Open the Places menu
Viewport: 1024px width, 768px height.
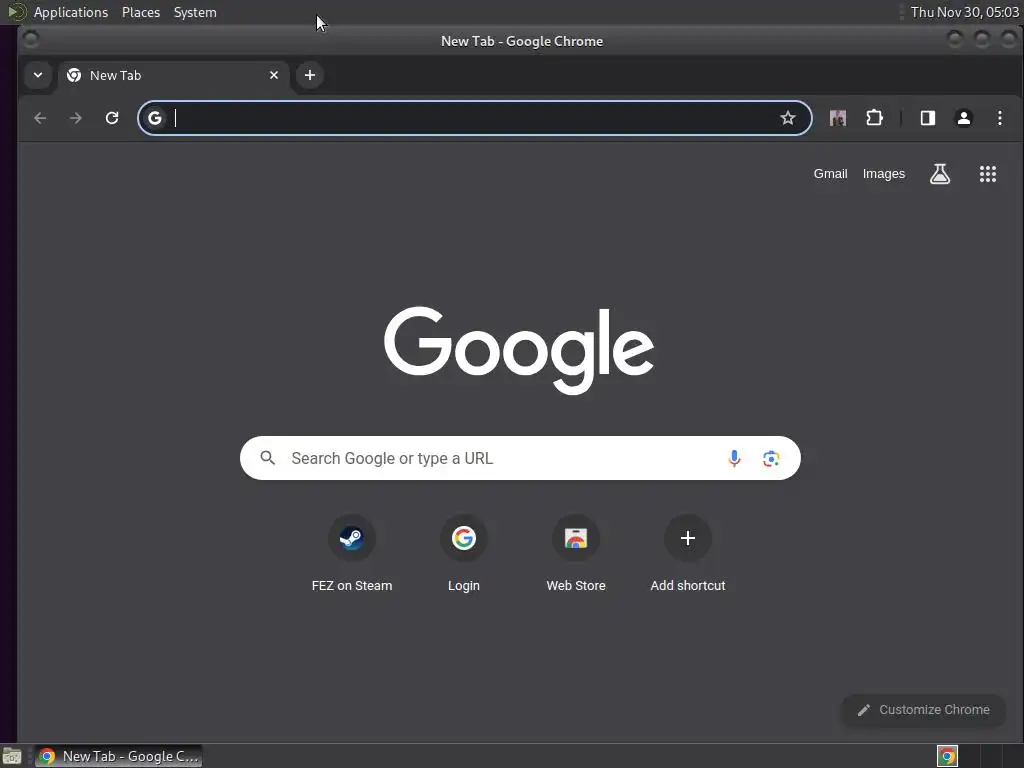[141, 12]
